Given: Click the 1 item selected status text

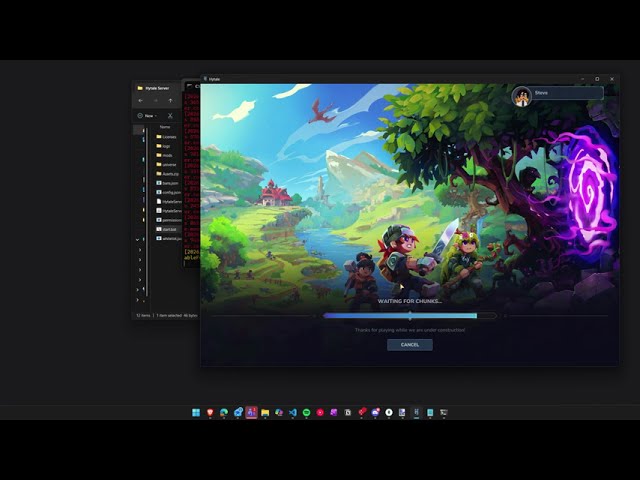Looking at the screenshot, I should pos(169,316).
